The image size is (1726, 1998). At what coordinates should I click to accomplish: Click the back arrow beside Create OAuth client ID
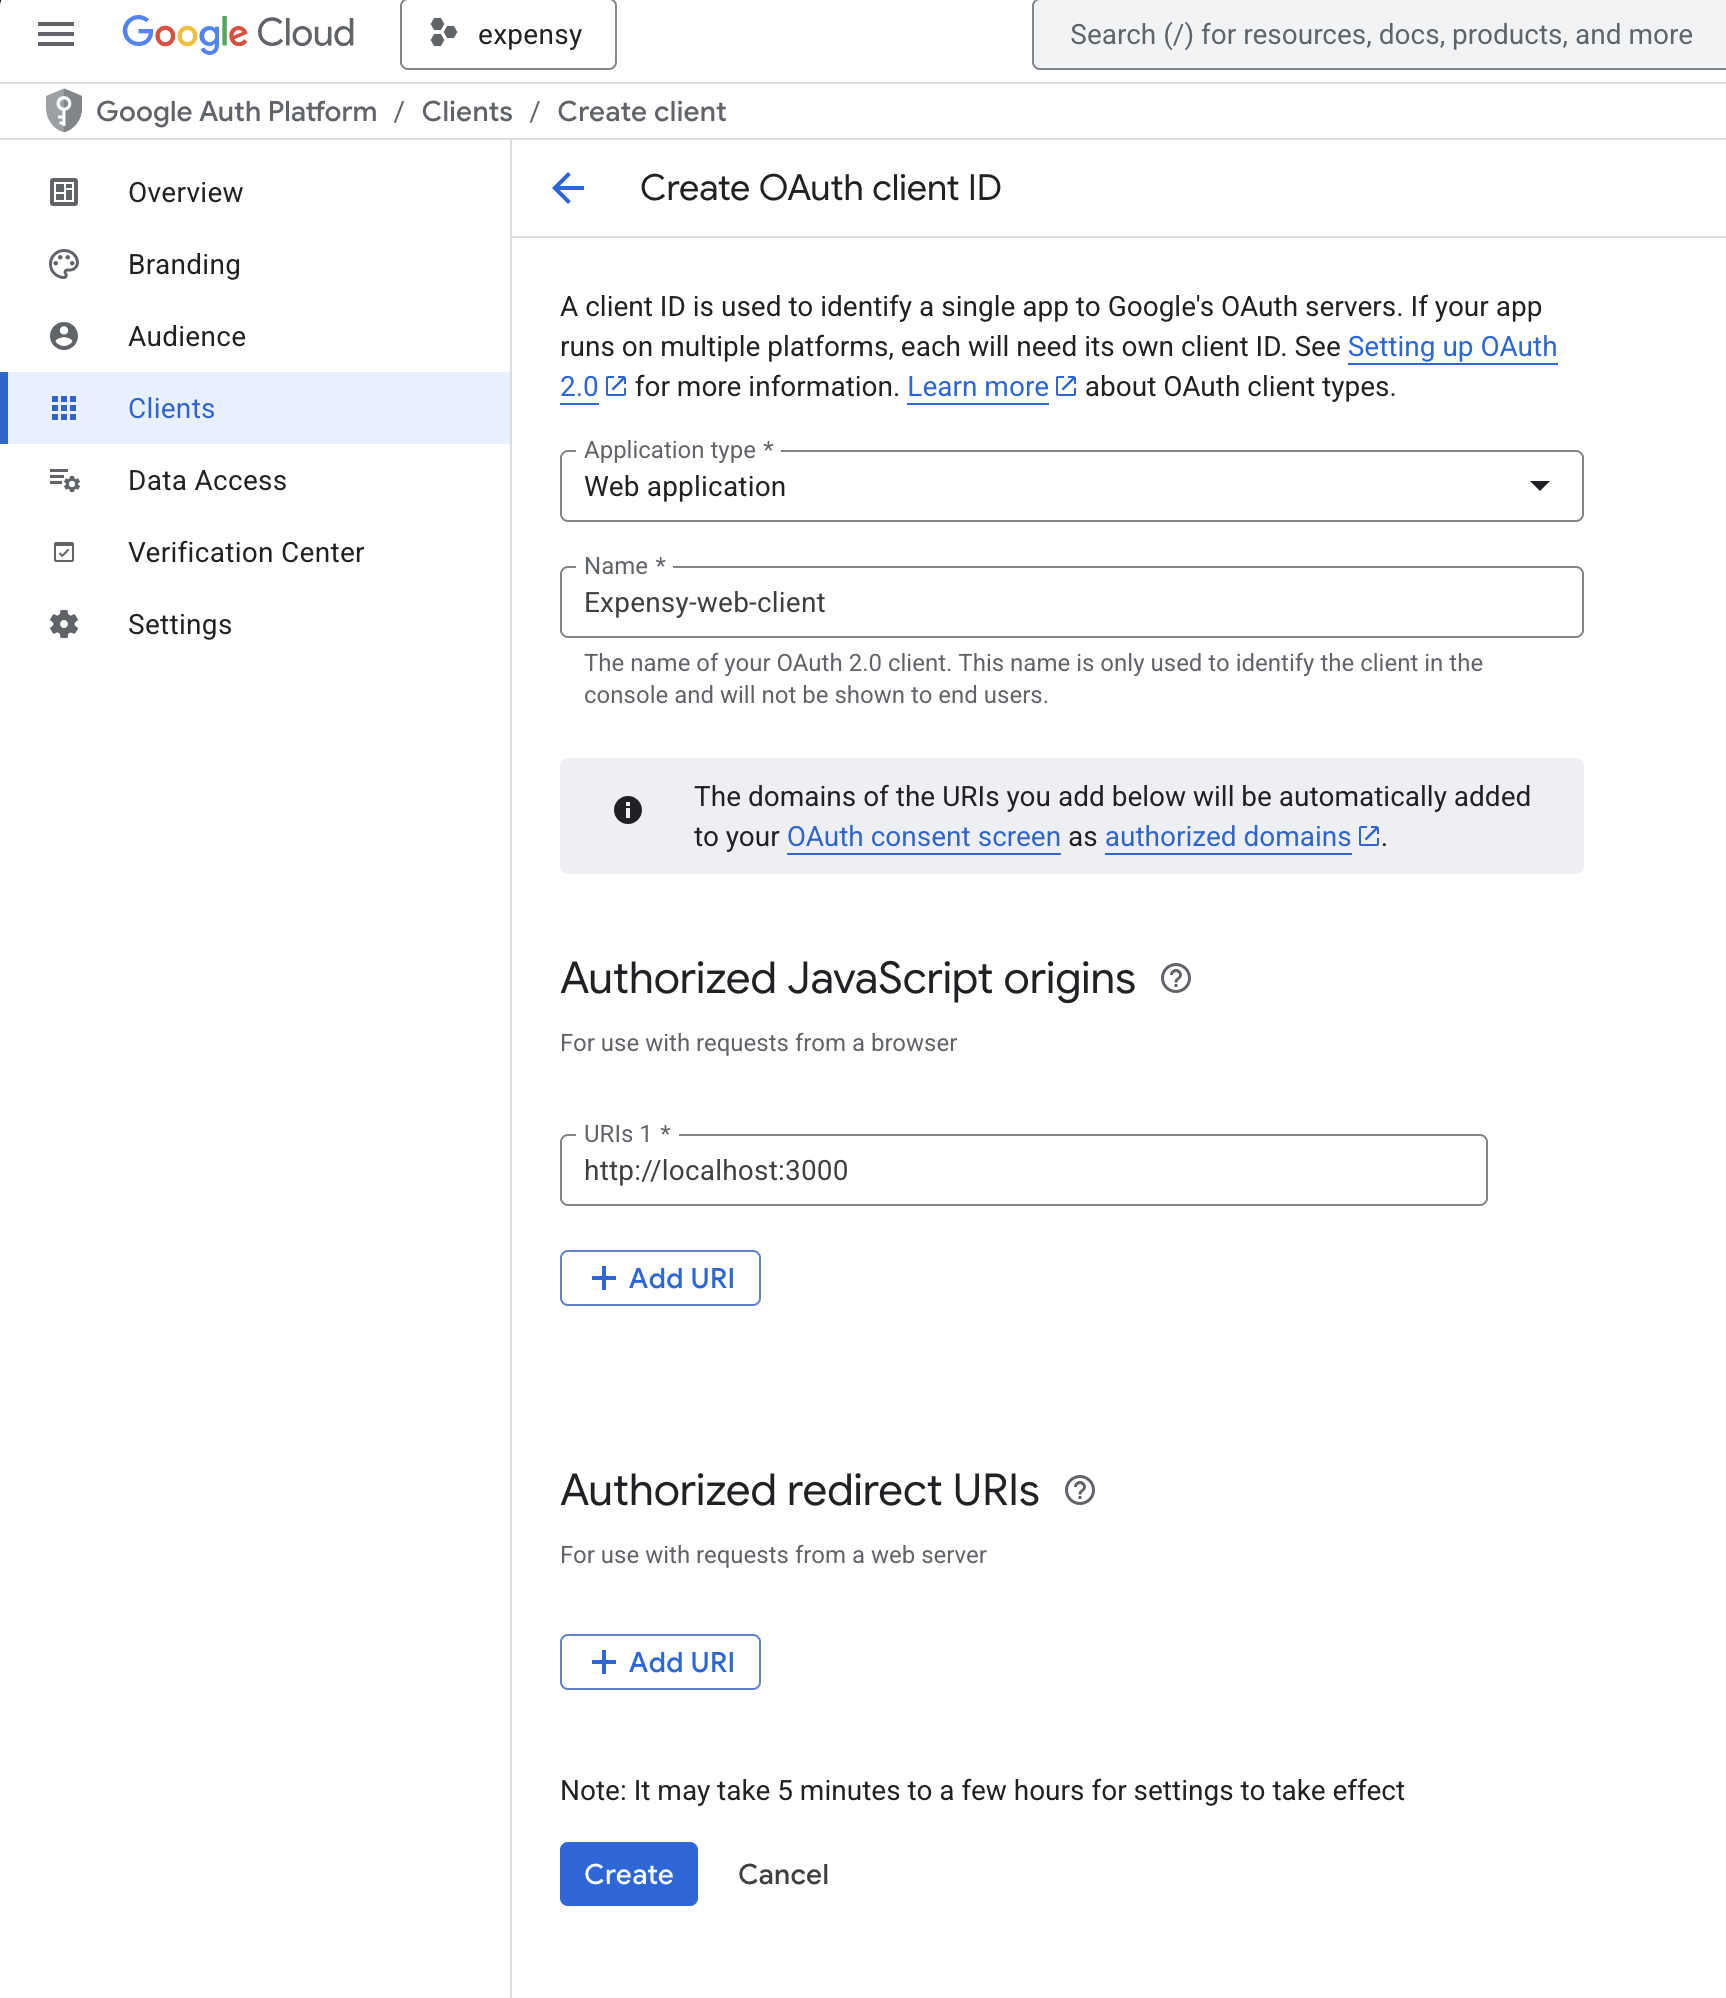pos(568,188)
